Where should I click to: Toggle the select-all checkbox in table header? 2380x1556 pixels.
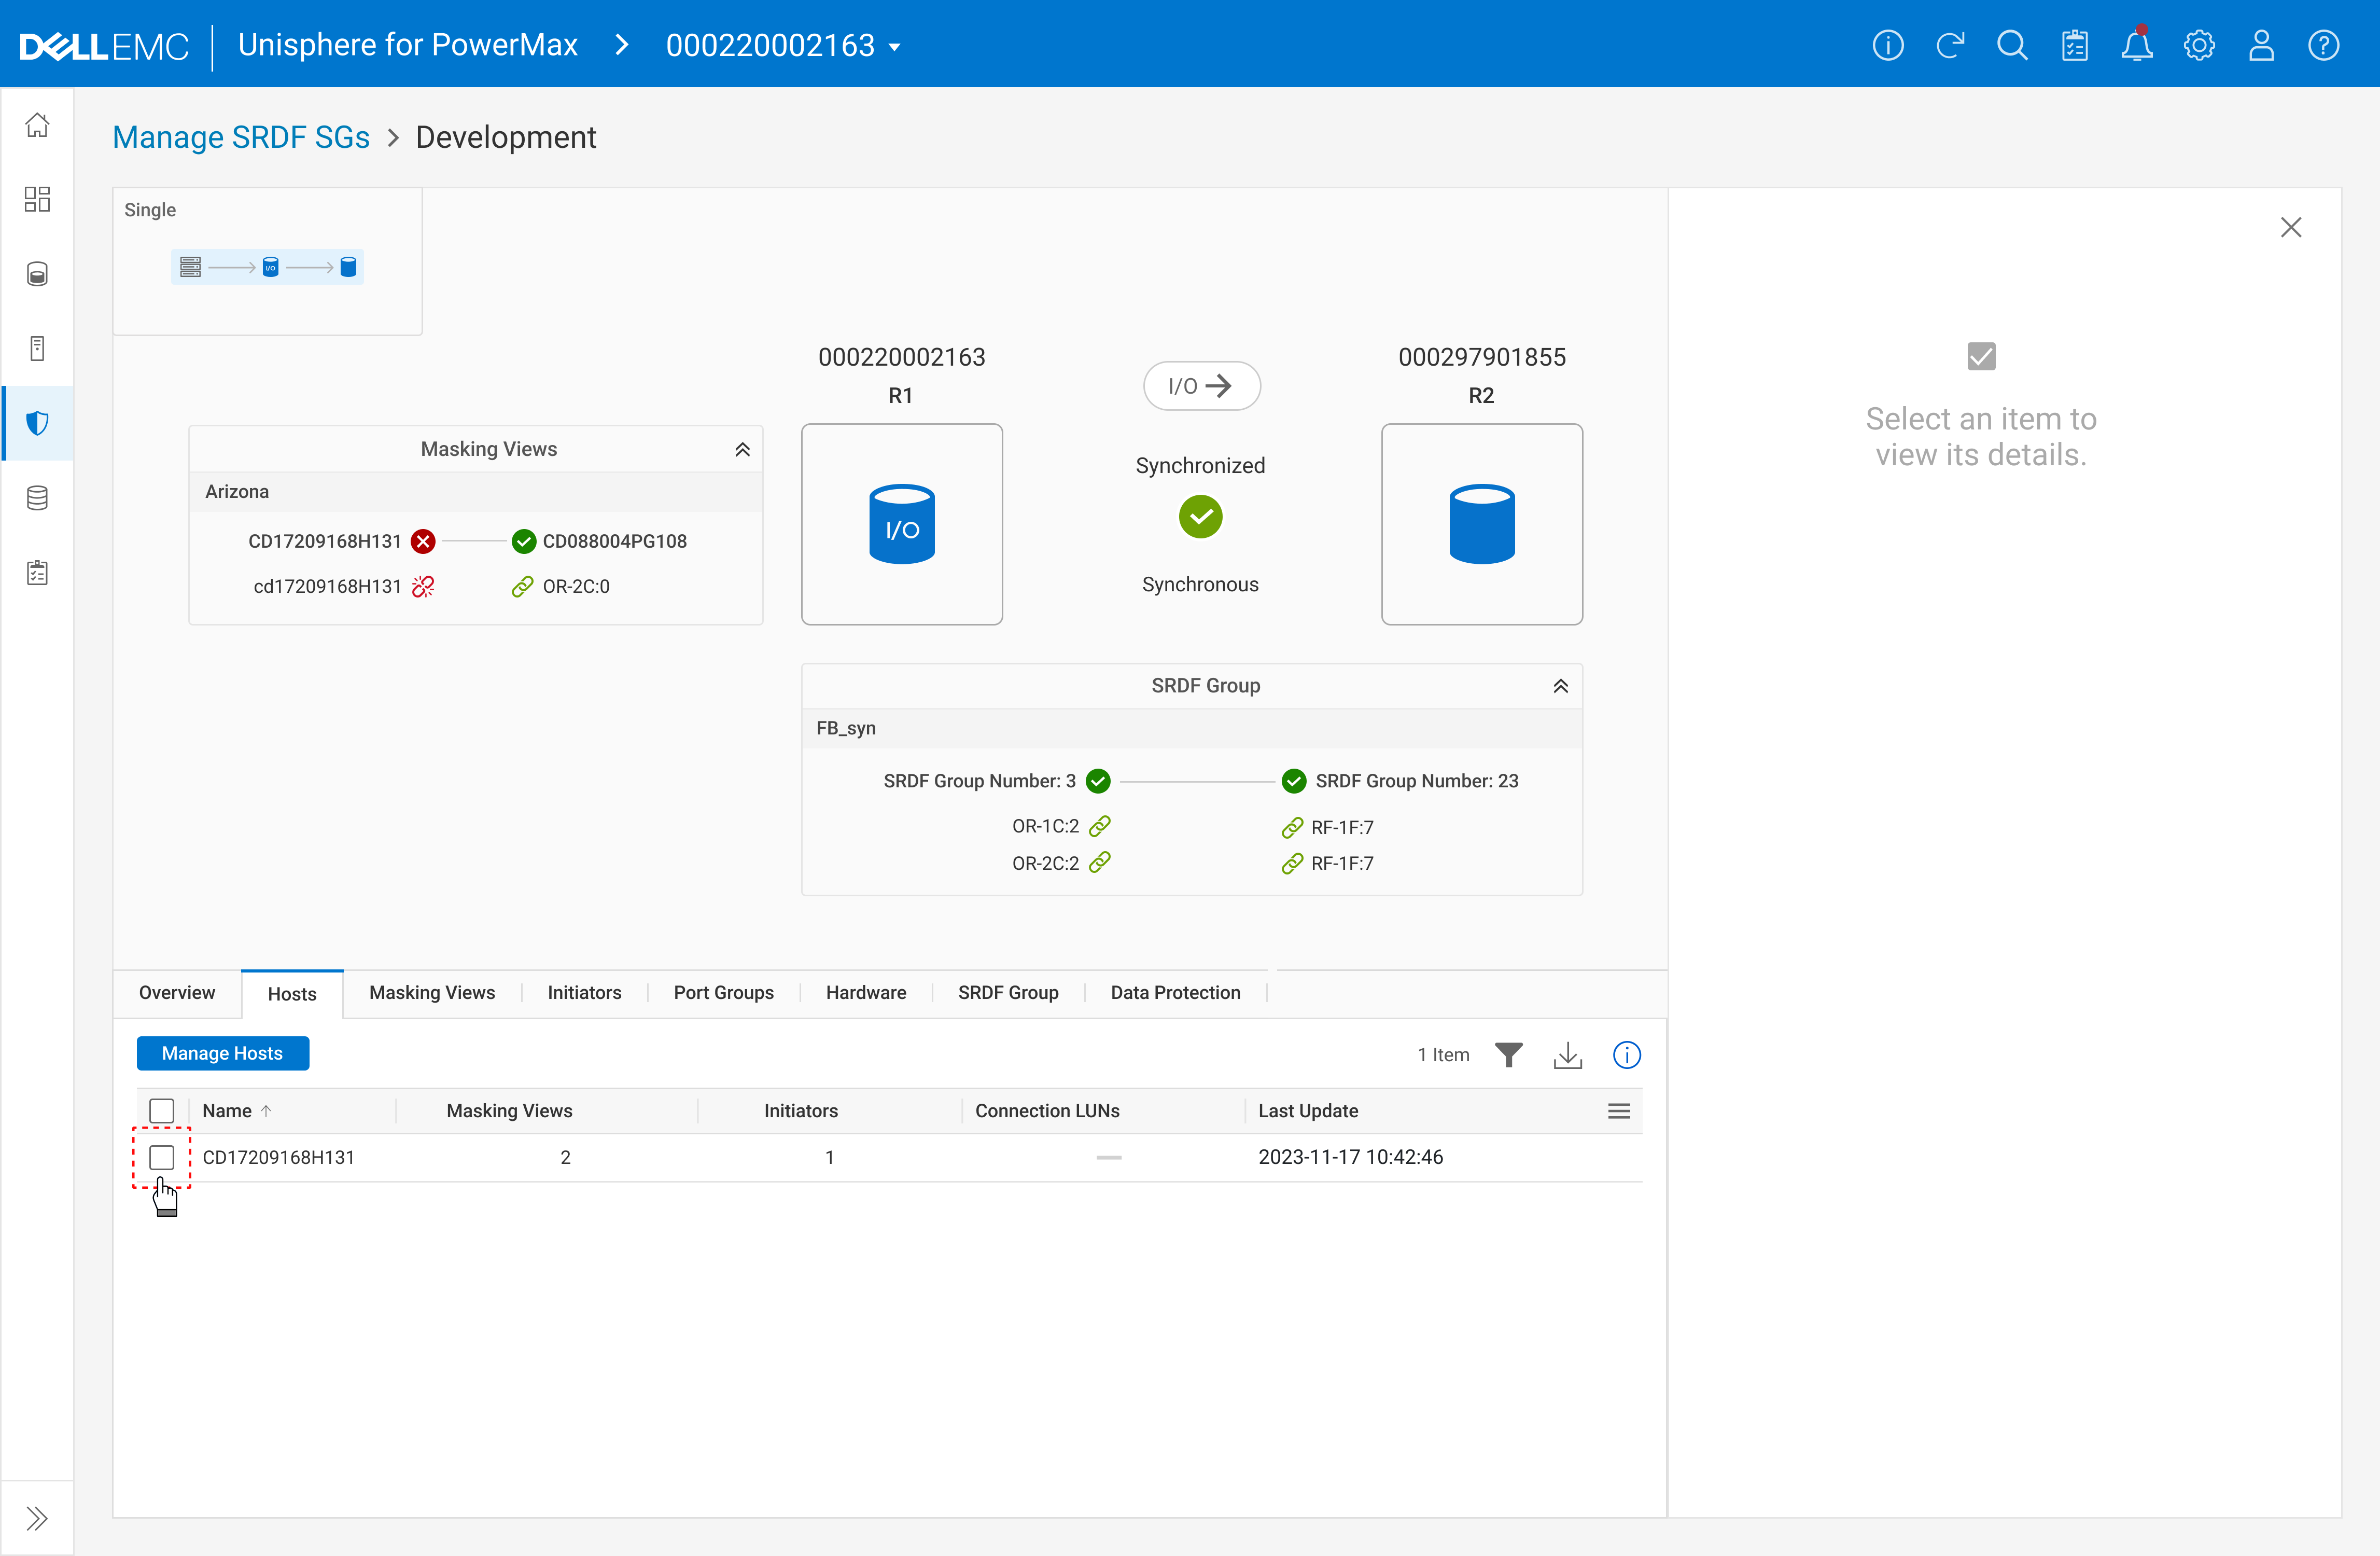coord(161,1110)
